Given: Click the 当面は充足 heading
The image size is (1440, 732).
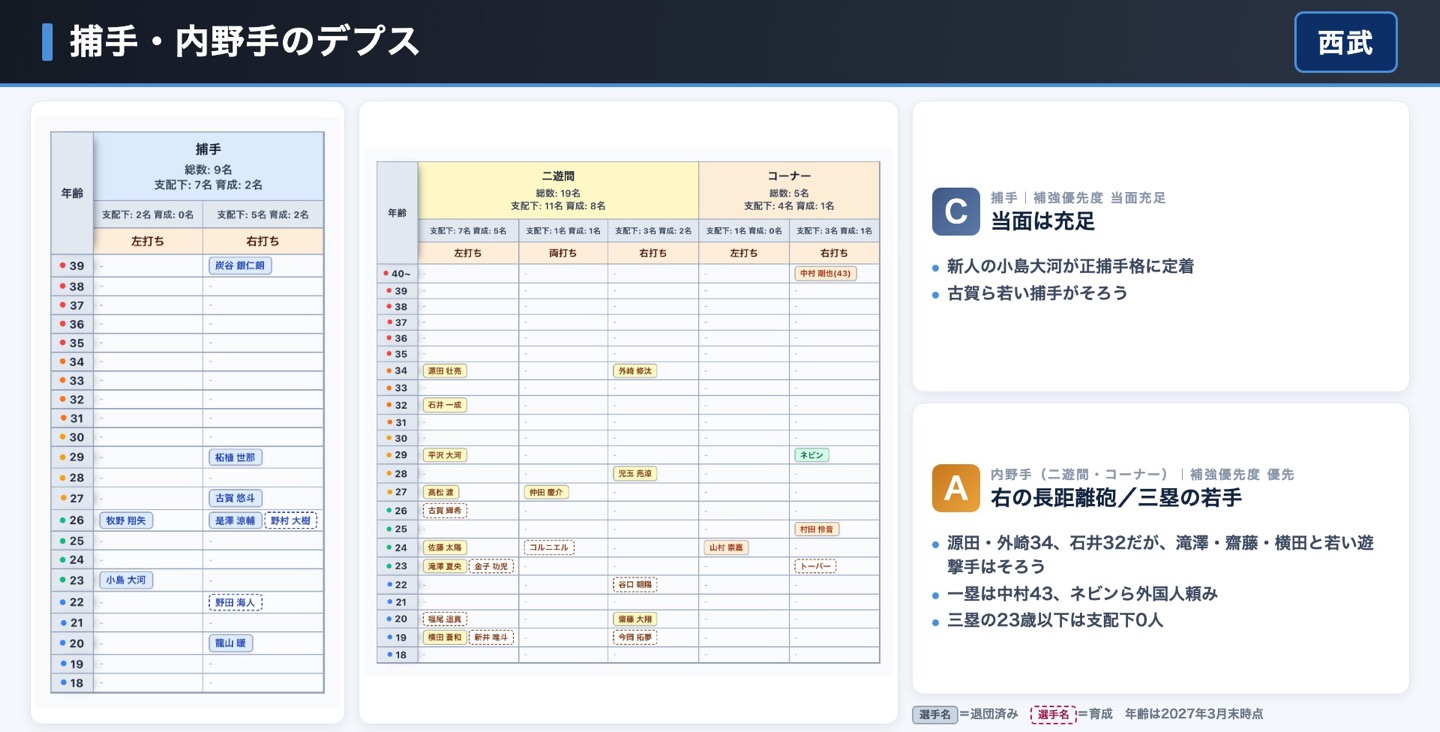Looking at the screenshot, I should click(1043, 221).
